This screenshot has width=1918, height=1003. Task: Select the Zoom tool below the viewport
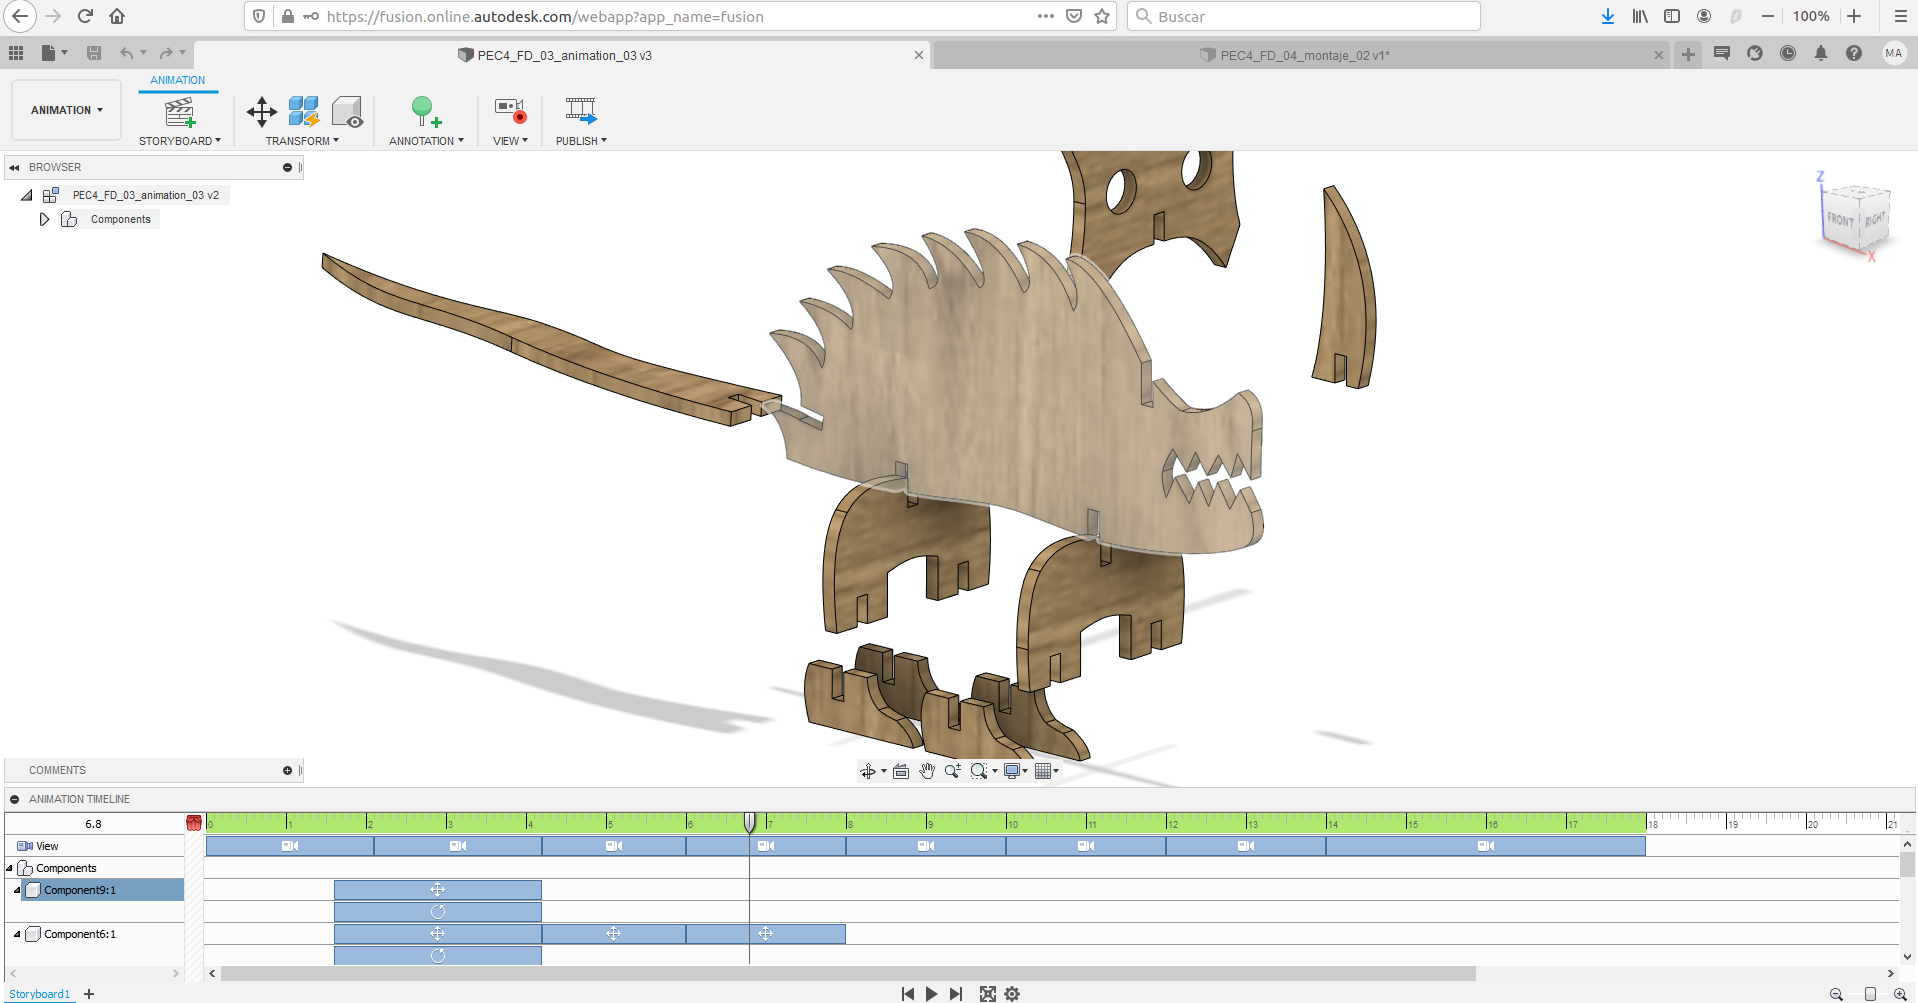pyautogui.click(x=952, y=771)
